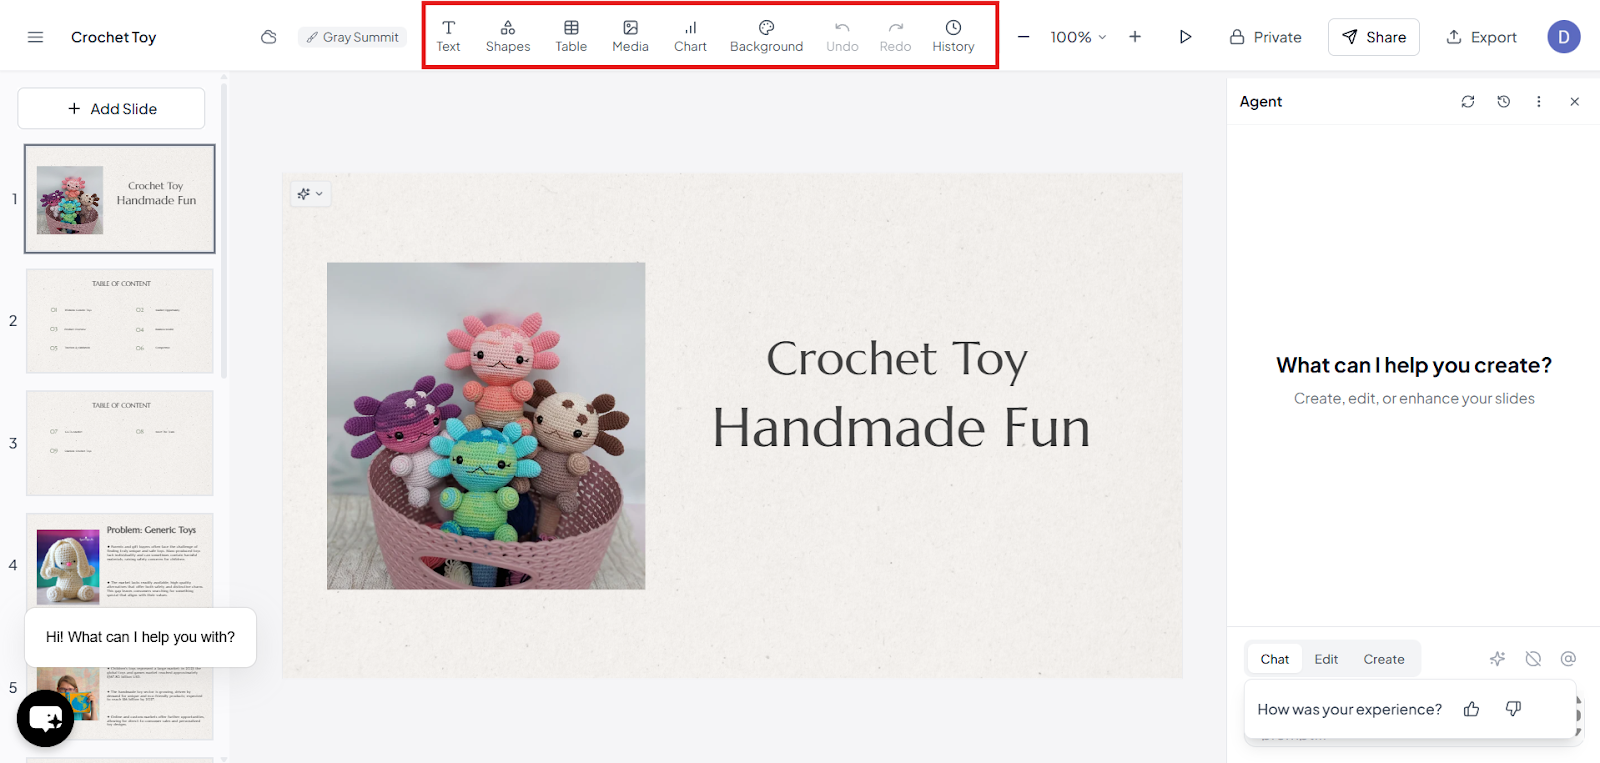Screen dimensions: 1600x763
Task: Open Background settings
Action: pyautogui.click(x=766, y=36)
